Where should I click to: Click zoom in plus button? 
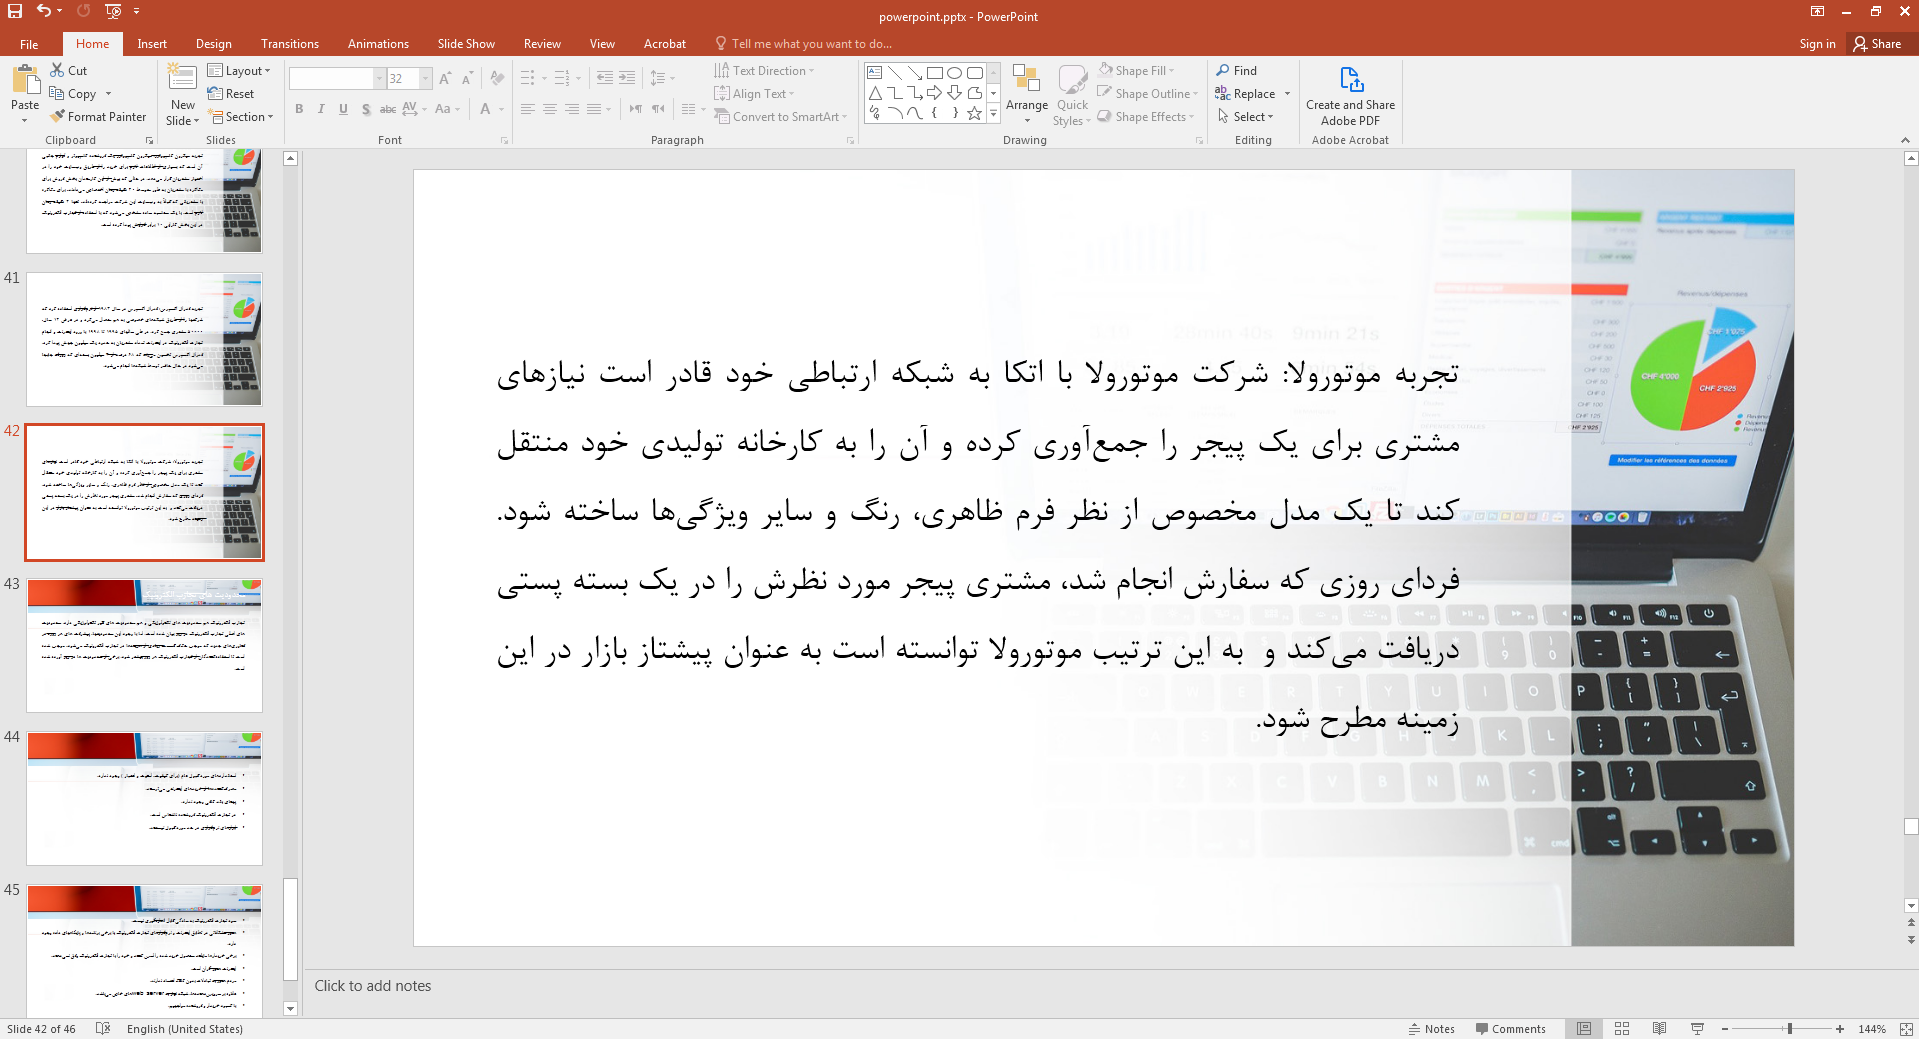coord(1839,1028)
